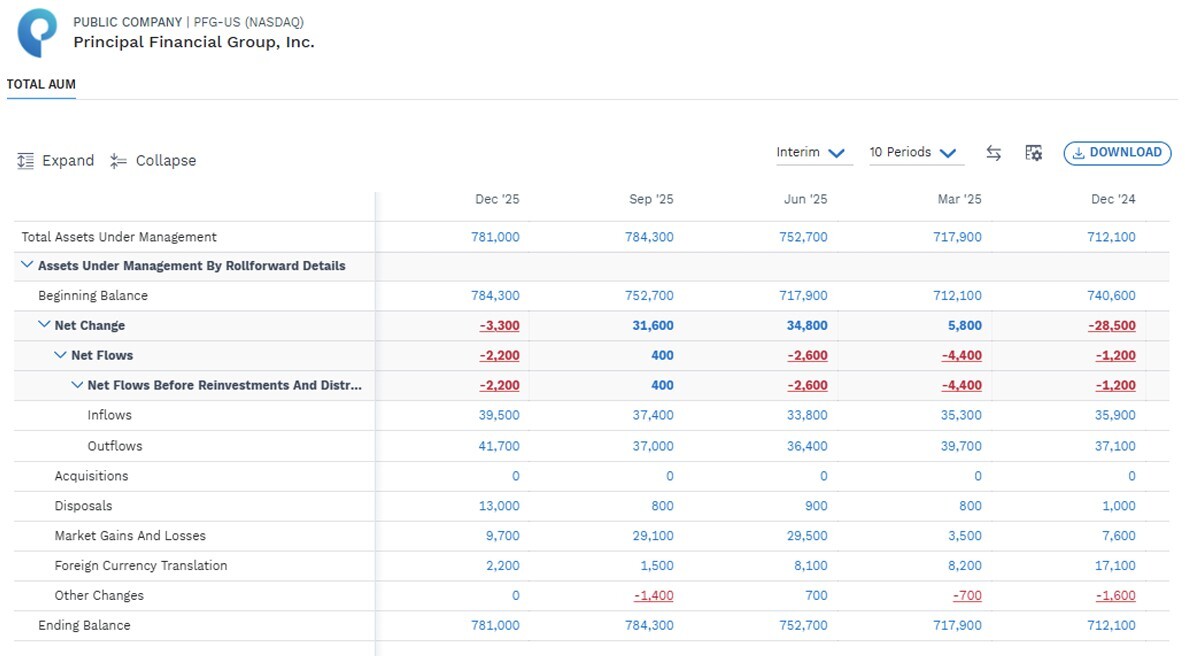This screenshot has width=1185, height=656.
Task: Select the TOTAL AUM tab
Action: click(x=42, y=85)
